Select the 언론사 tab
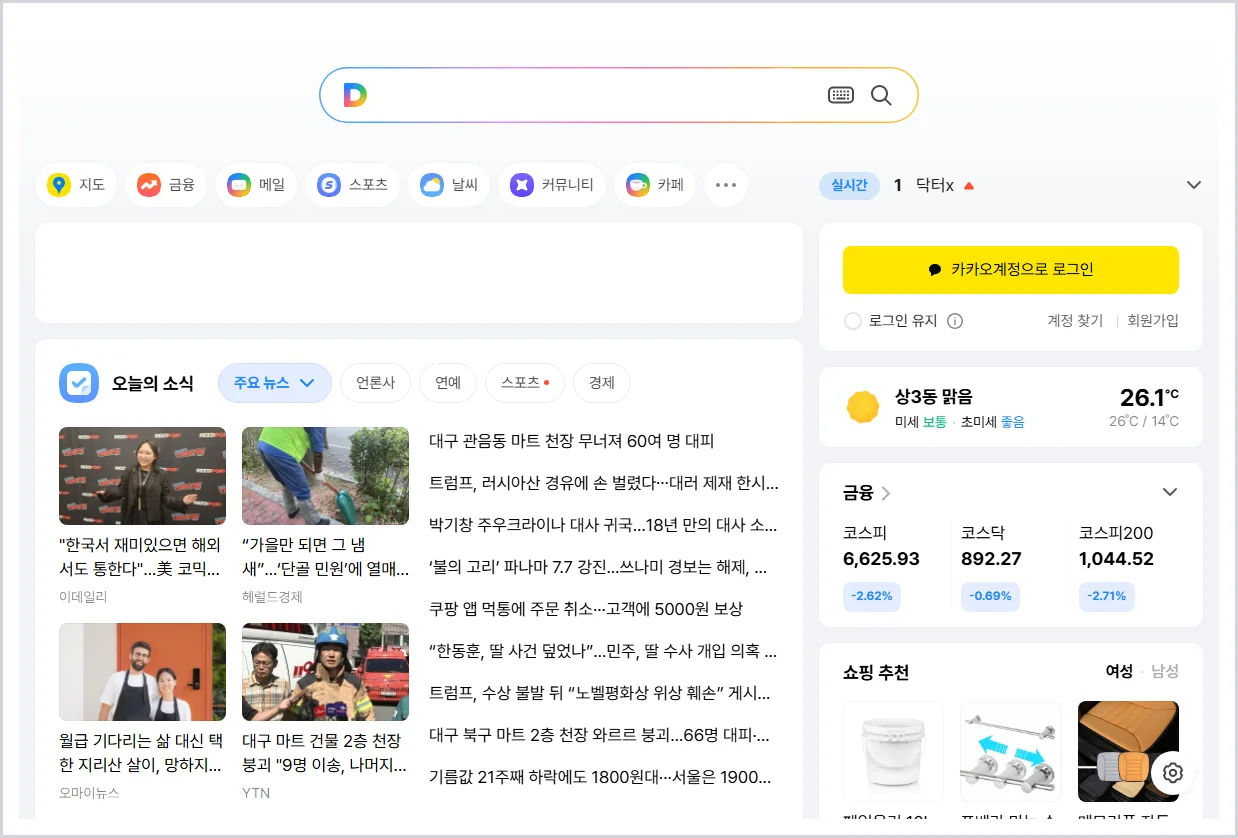This screenshot has height=838, width=1238. 376,383
